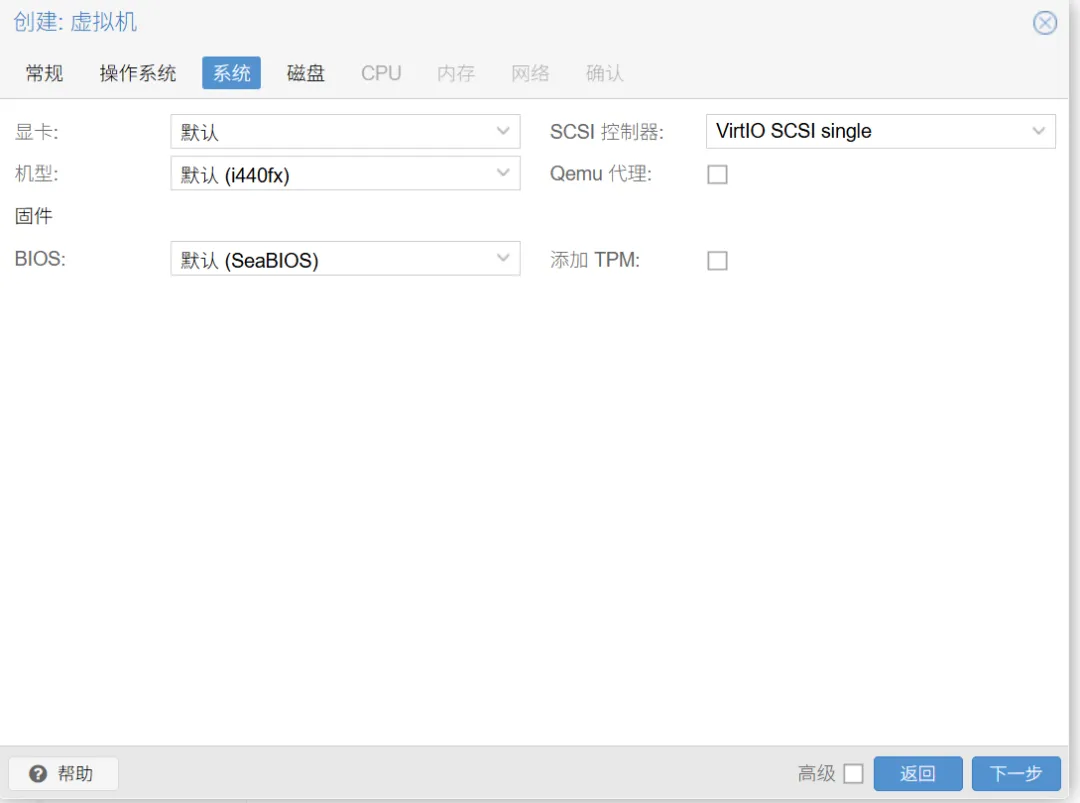Click the 固件 section label
The width and height of the screenshot is (1080, 803).
point(34,216)
